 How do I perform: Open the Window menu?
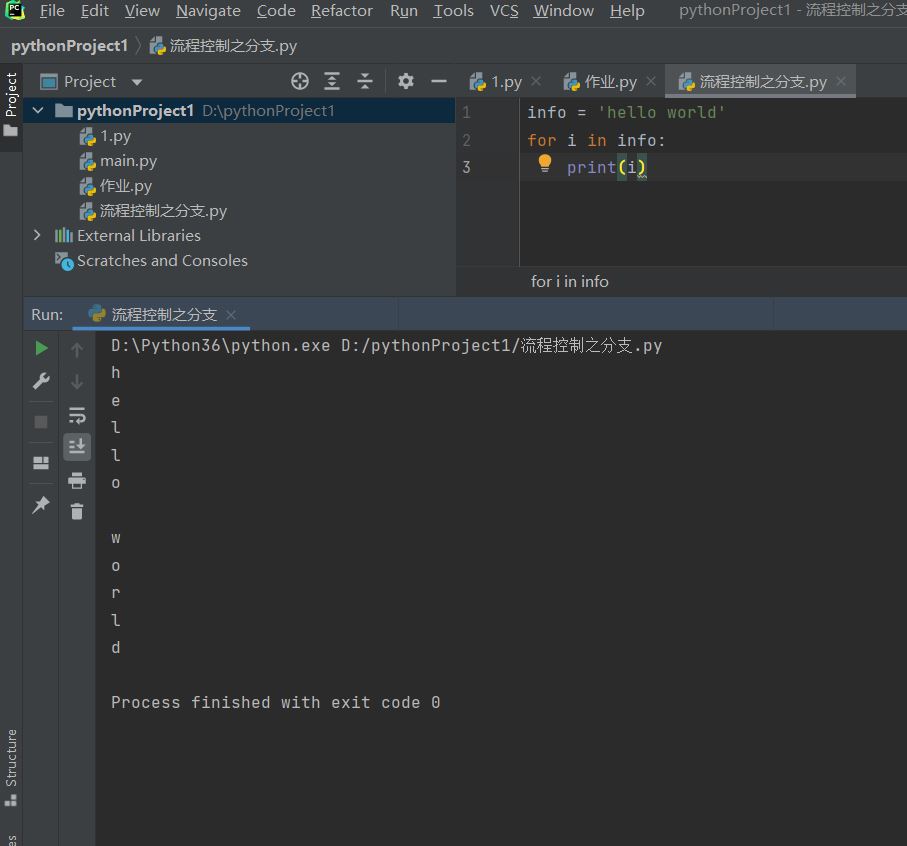coord(563,11)
